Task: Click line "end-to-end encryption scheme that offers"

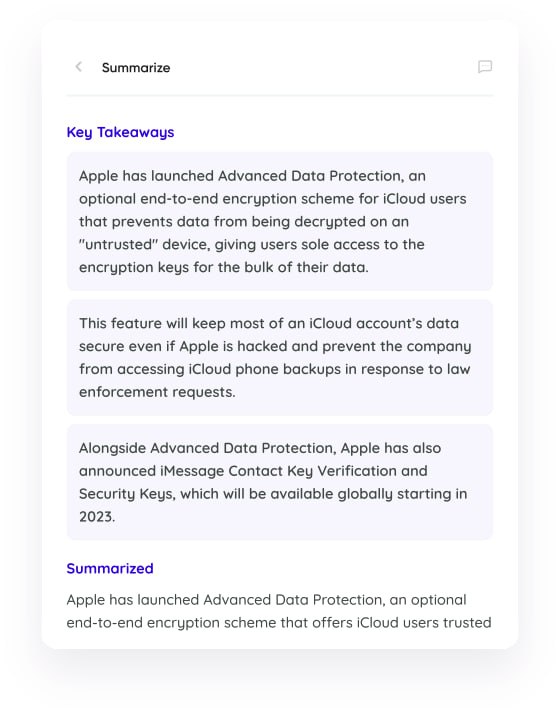Action: coord(279,623)
